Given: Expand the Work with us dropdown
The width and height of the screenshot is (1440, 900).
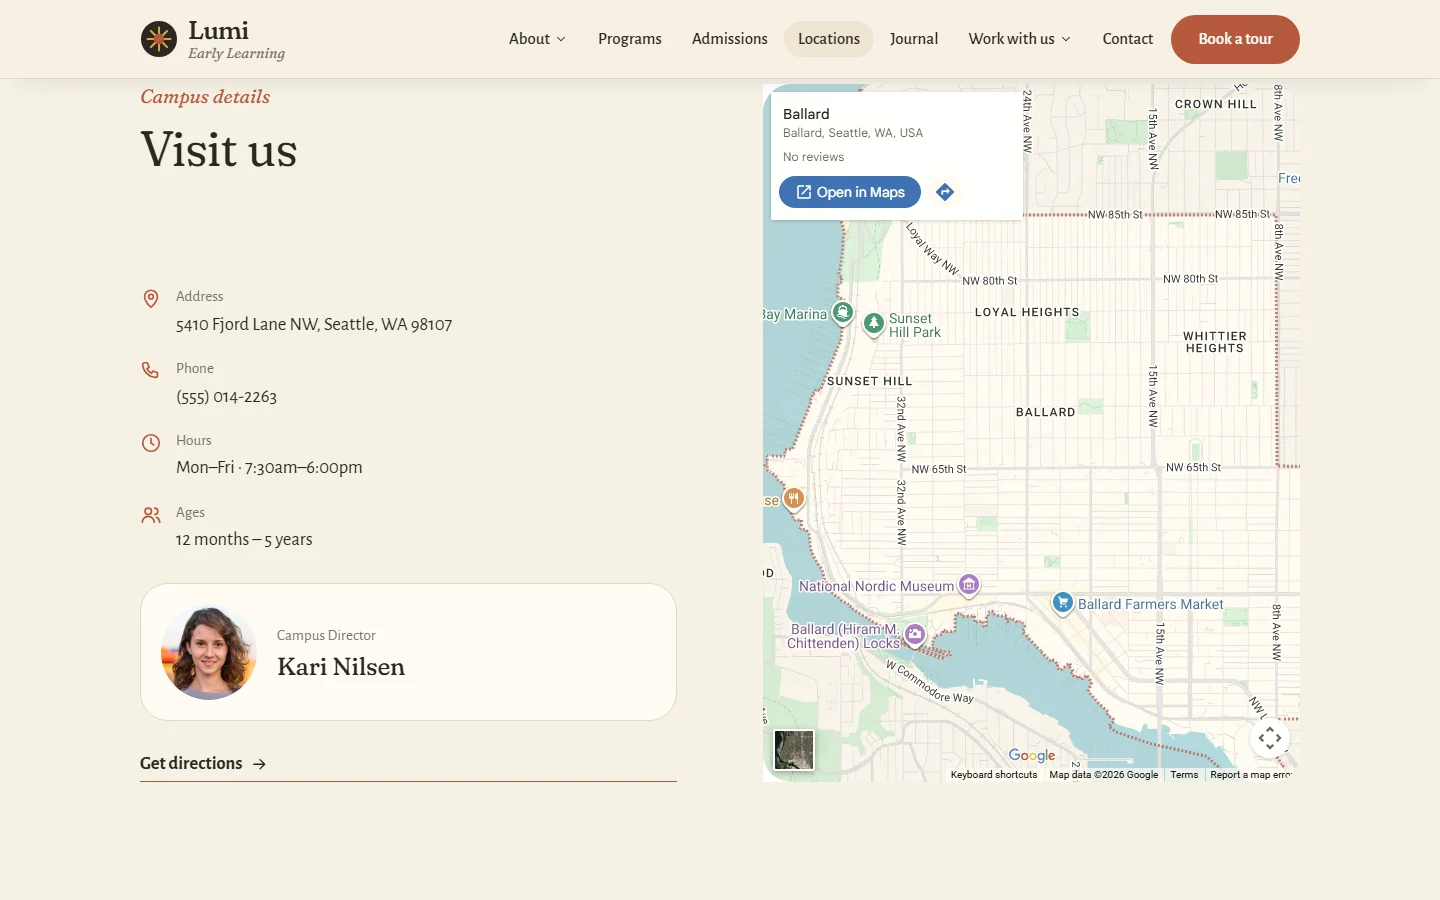Looking at the screenshot, I should pyautogui.click(x=1019, y=39).
